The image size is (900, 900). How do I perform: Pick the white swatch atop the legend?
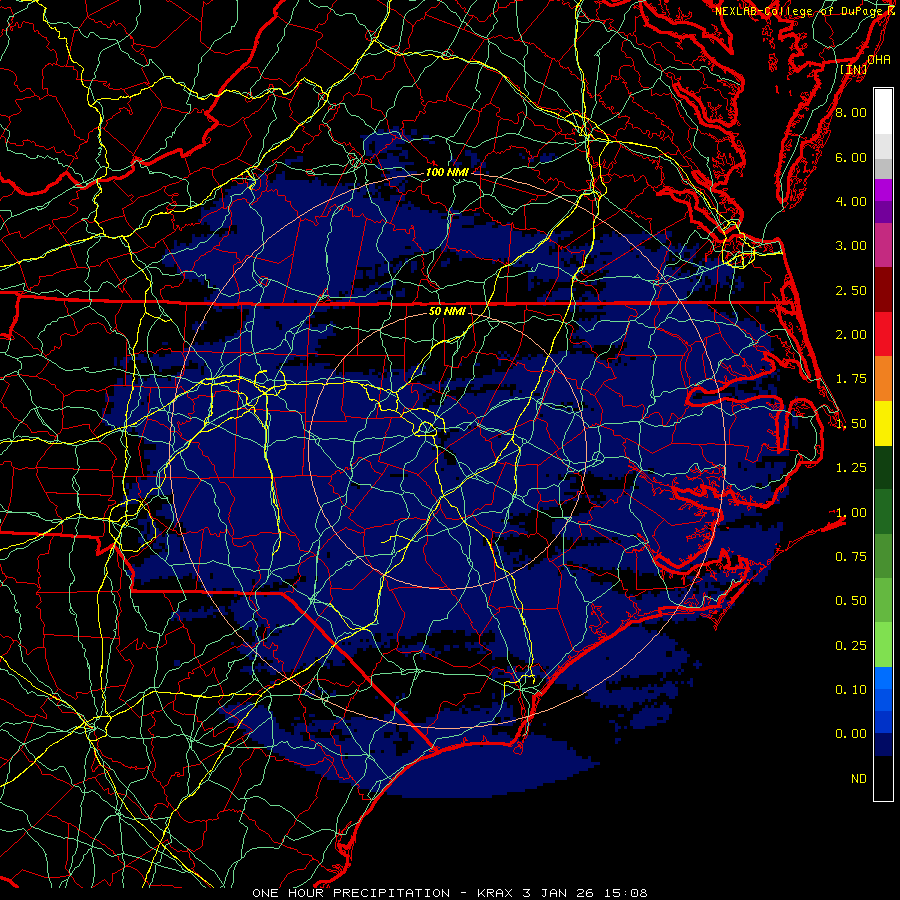[x=883, y=112]
